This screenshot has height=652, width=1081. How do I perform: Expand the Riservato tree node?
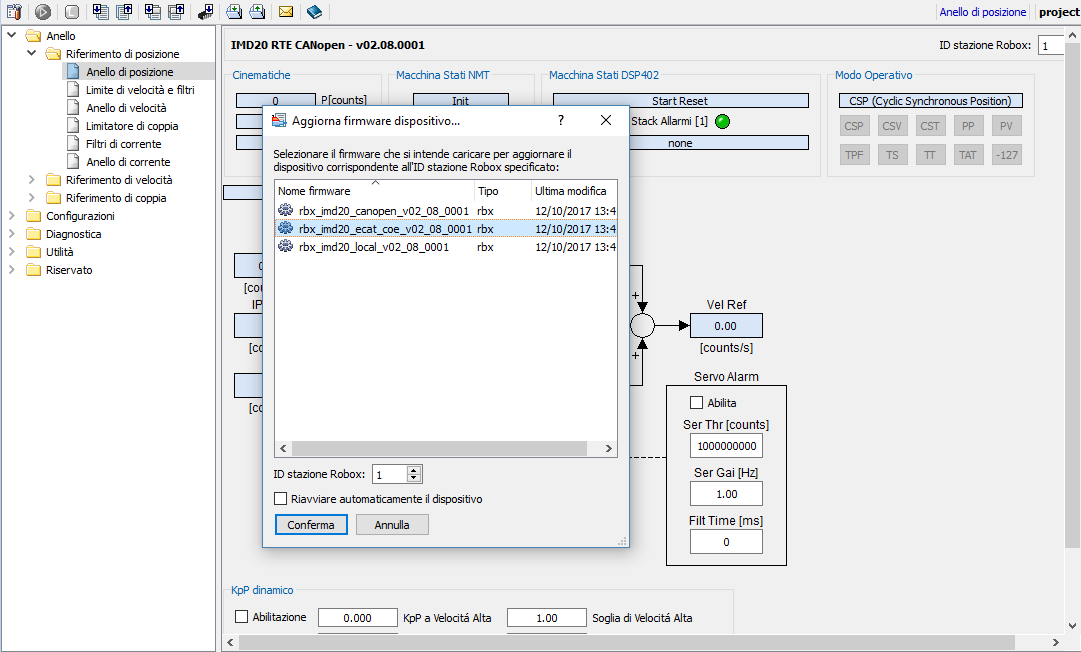coord(12,269)
